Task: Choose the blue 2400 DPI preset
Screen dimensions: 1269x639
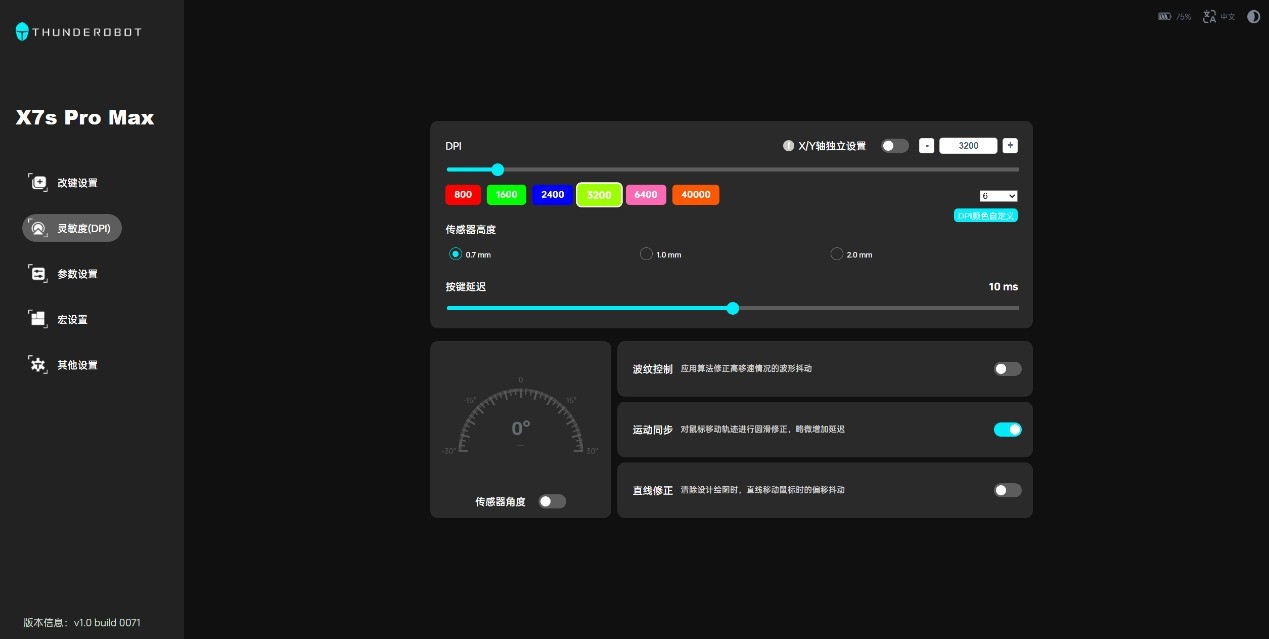Action: pyautogui.click(x=553, y=195)
